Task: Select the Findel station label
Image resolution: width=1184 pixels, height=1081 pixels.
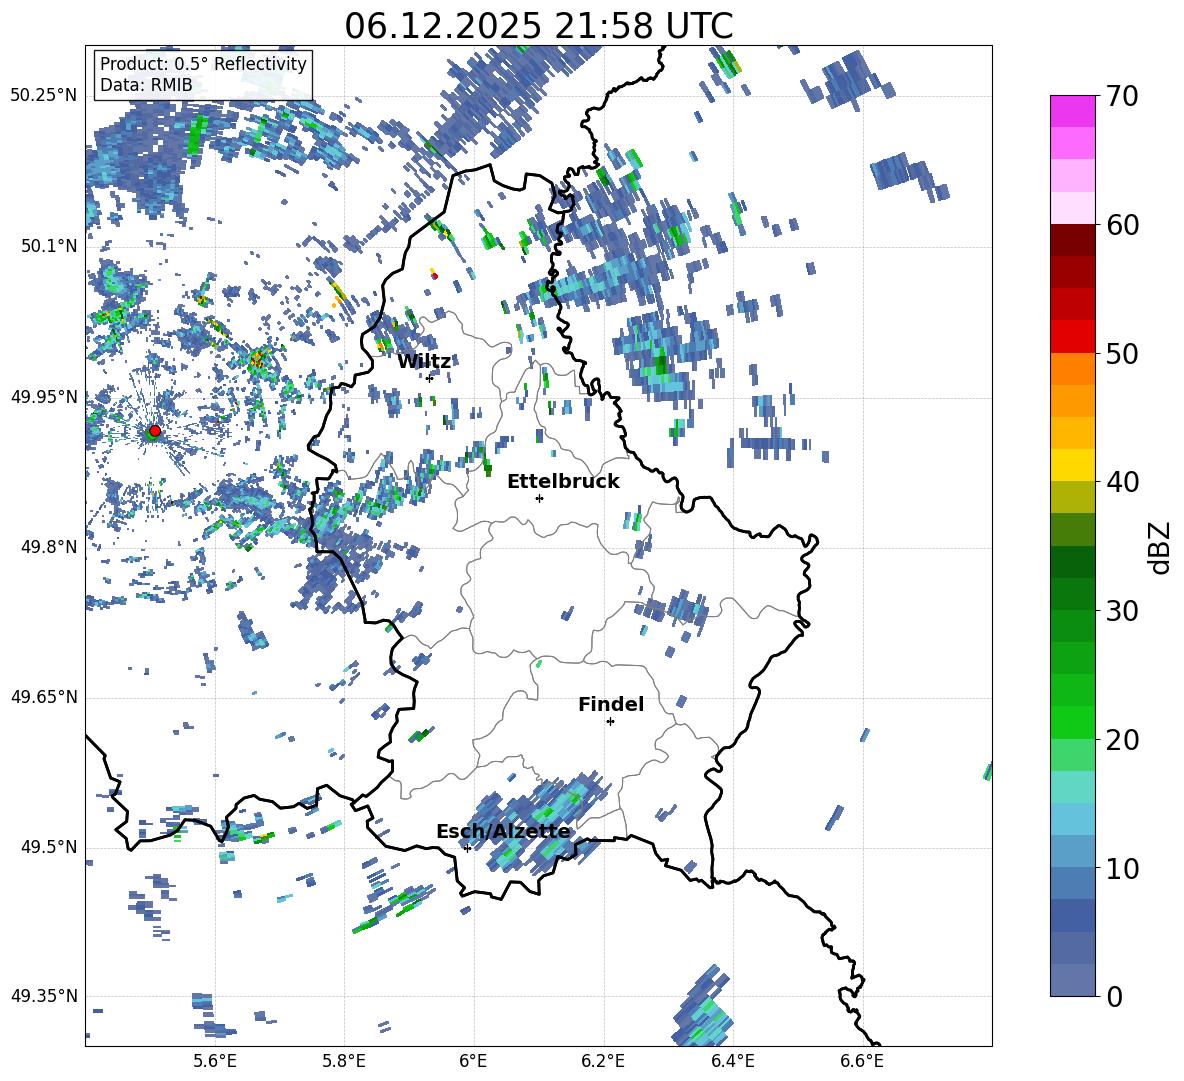Action: (x=611, y=704)
